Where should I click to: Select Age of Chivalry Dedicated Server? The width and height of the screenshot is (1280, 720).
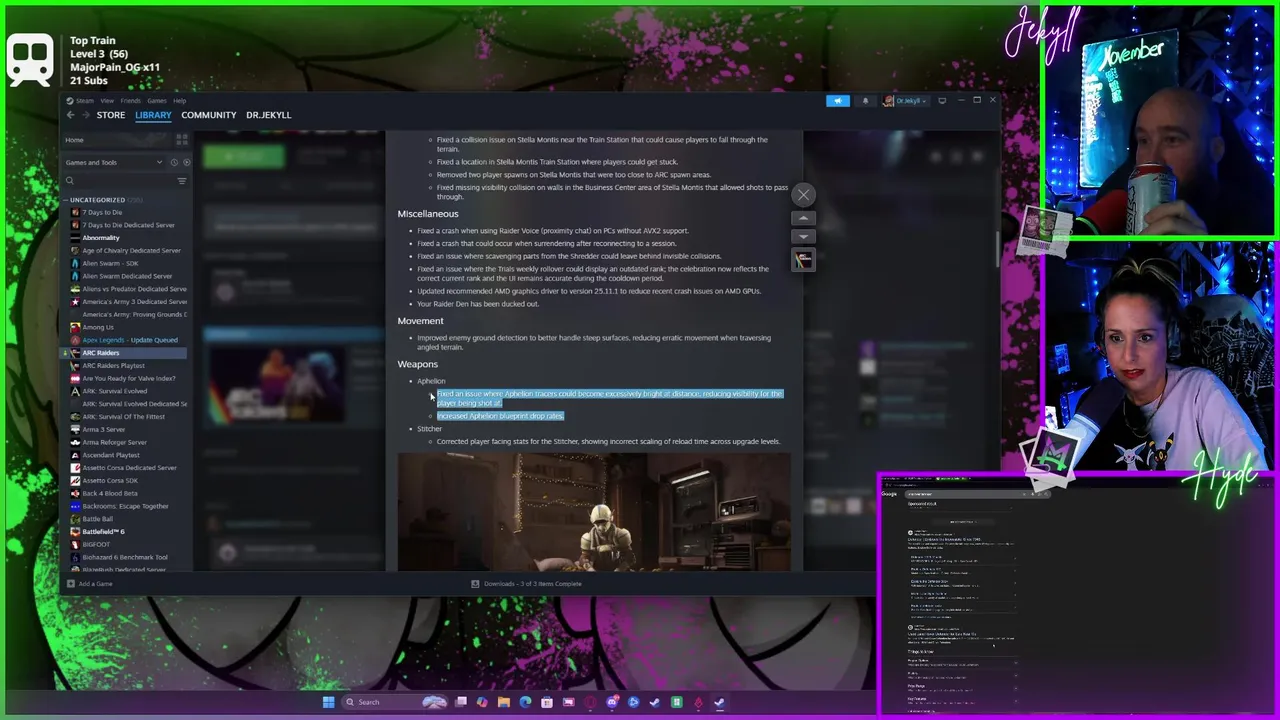click(x=131, y=251)
